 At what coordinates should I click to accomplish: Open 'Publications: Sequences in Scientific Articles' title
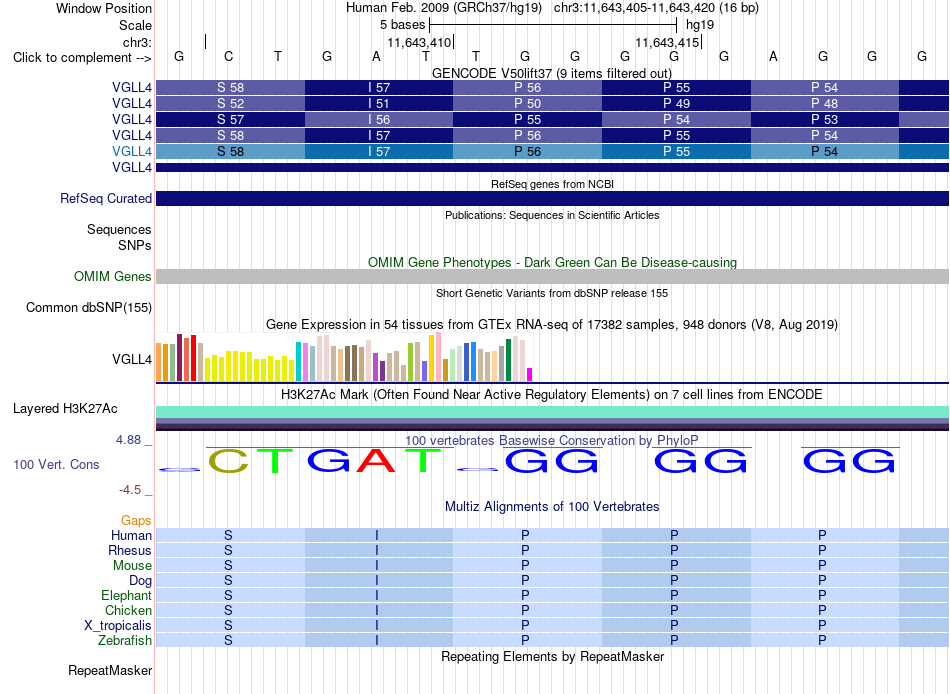[x=552, y=215]
